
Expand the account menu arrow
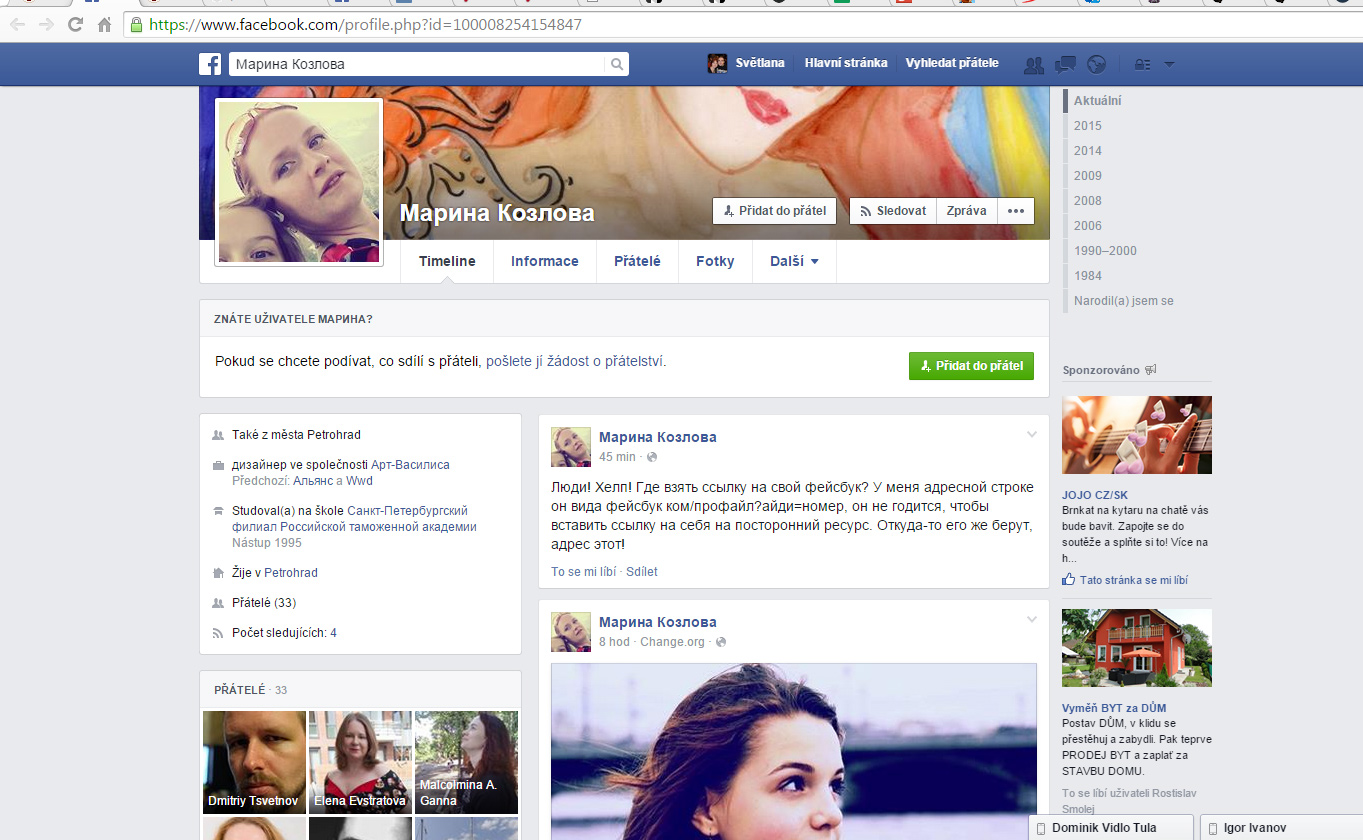point(1170,65)
